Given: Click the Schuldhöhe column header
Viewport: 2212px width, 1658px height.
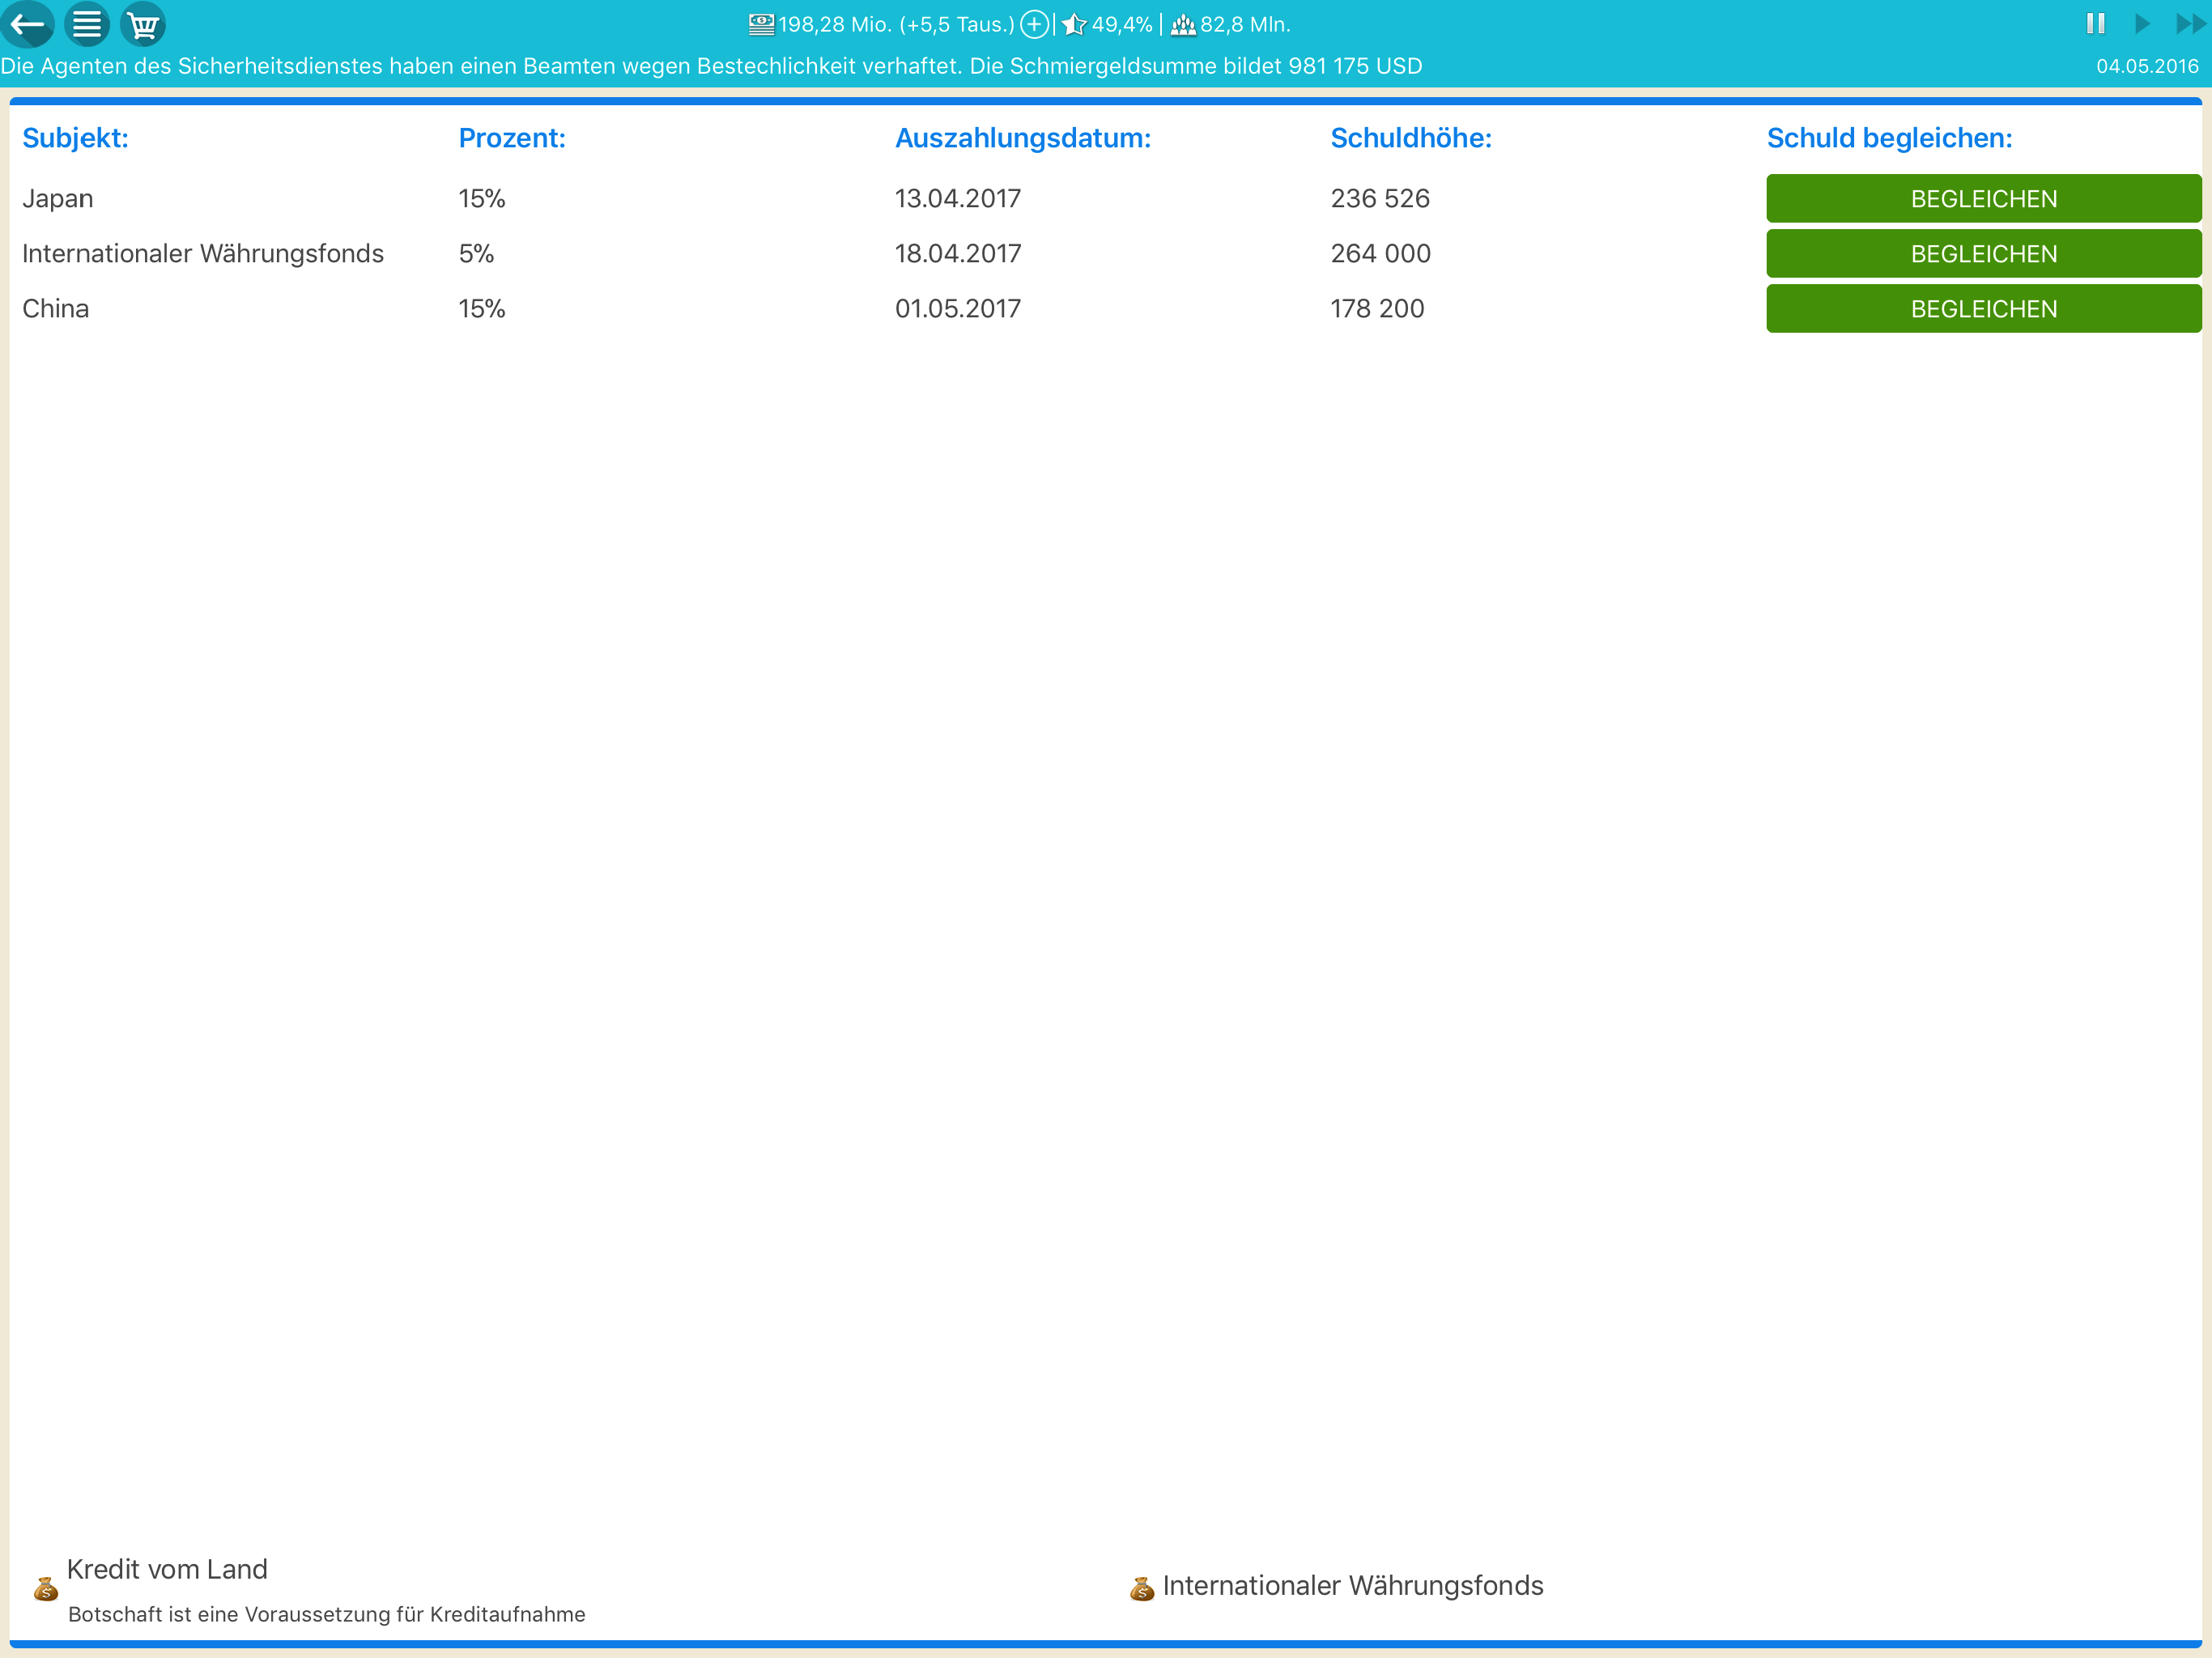Looking at the screenshot, I should pos(1410,138).
